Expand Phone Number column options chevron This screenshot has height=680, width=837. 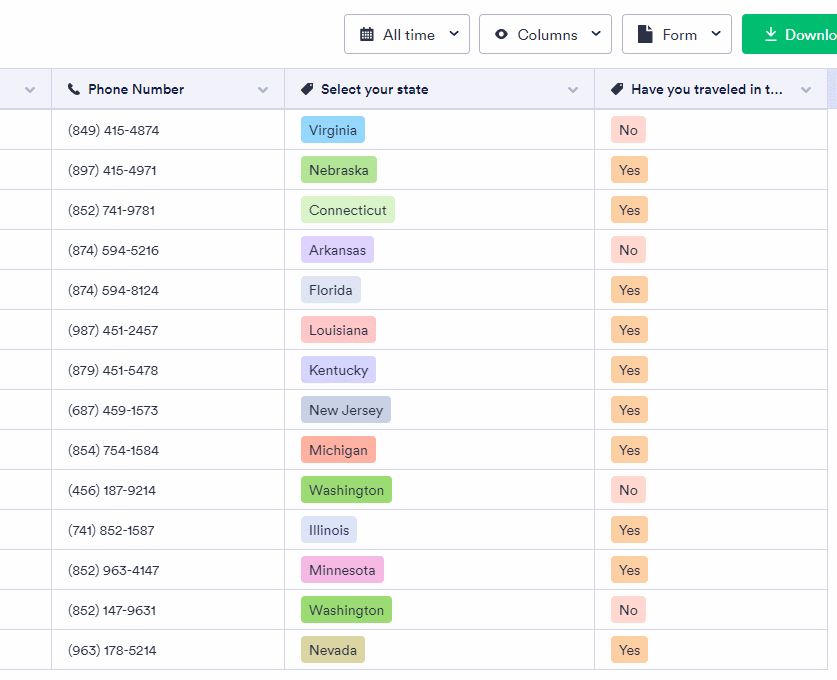tap(263, 90)
